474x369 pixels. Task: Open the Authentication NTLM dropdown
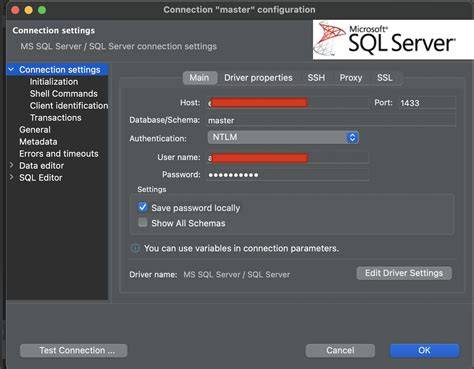click(x=283, y=137)
